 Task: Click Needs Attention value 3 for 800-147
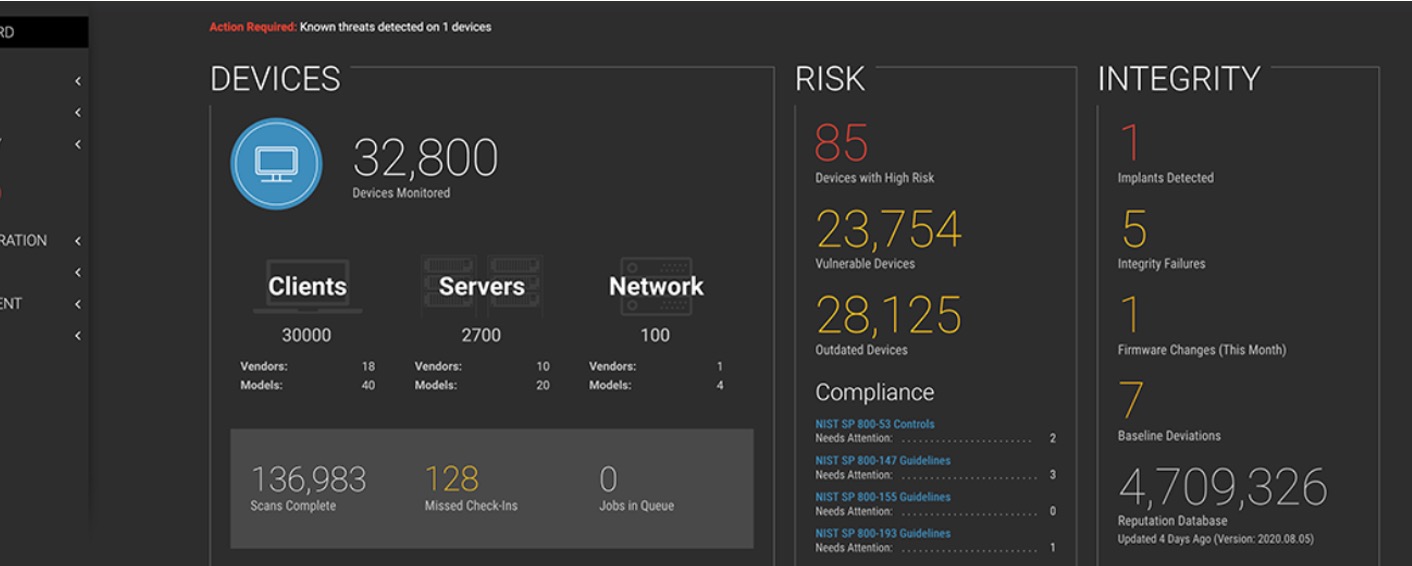(1053, 475)
